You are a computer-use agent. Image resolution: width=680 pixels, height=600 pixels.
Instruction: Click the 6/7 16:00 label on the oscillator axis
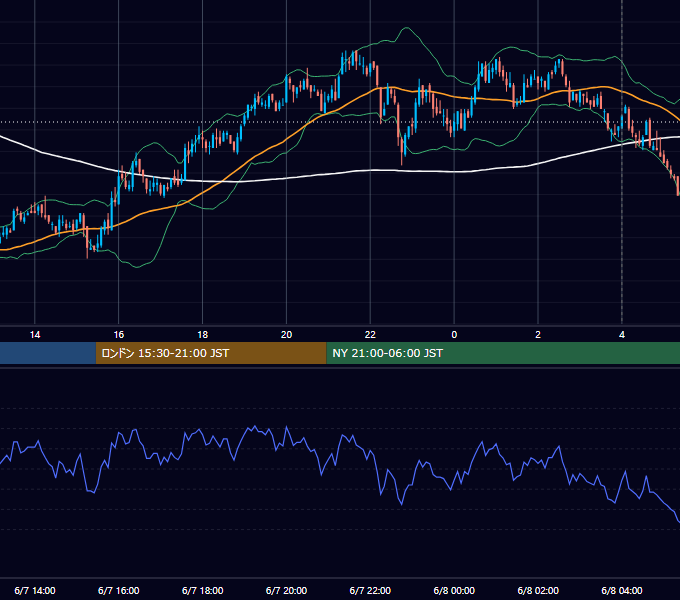point(118,590)
